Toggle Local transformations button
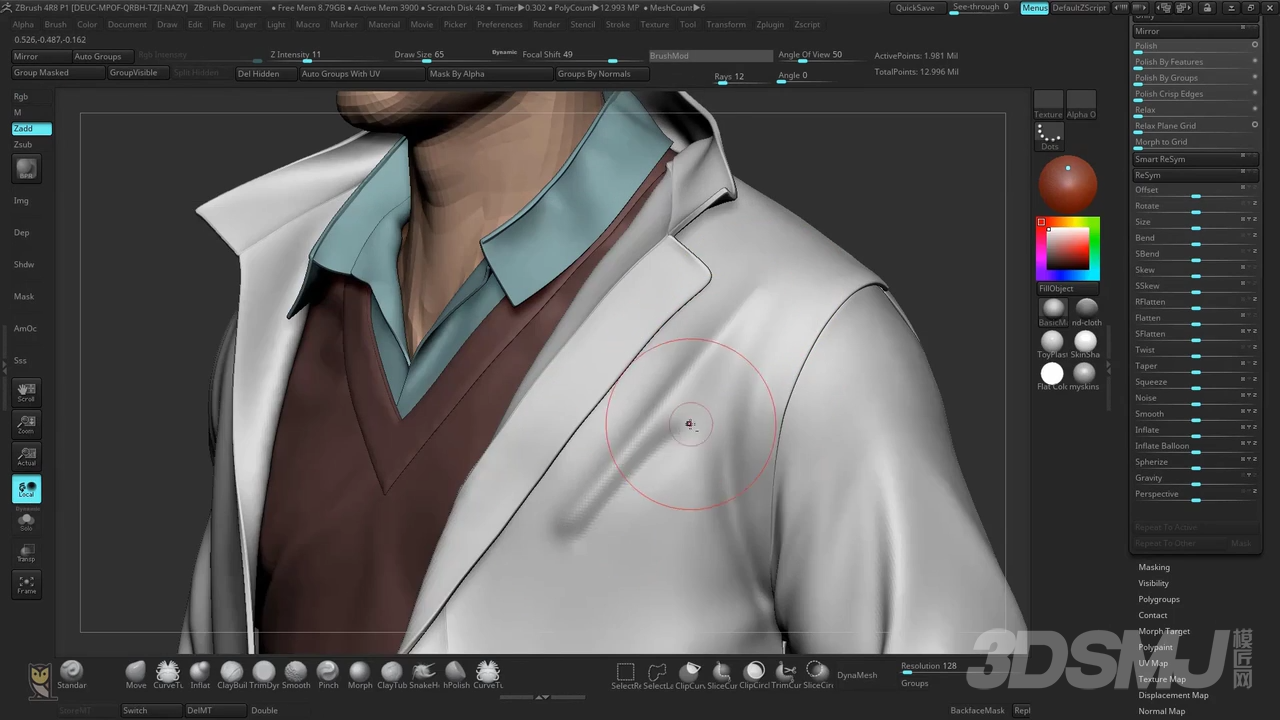1280x720 pixels. tap(26, 489)
